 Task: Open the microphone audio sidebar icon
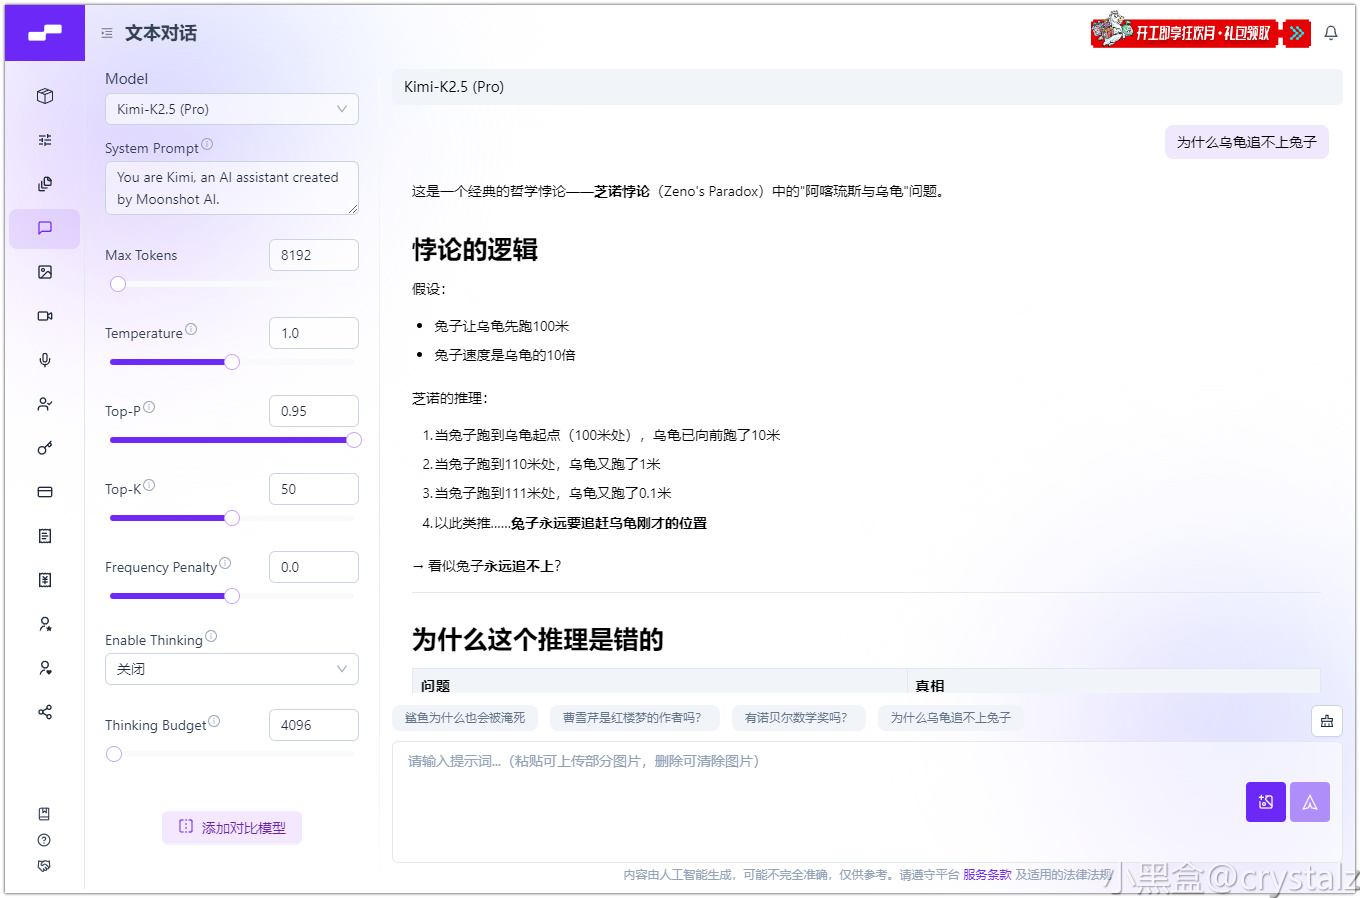[45, 360]
